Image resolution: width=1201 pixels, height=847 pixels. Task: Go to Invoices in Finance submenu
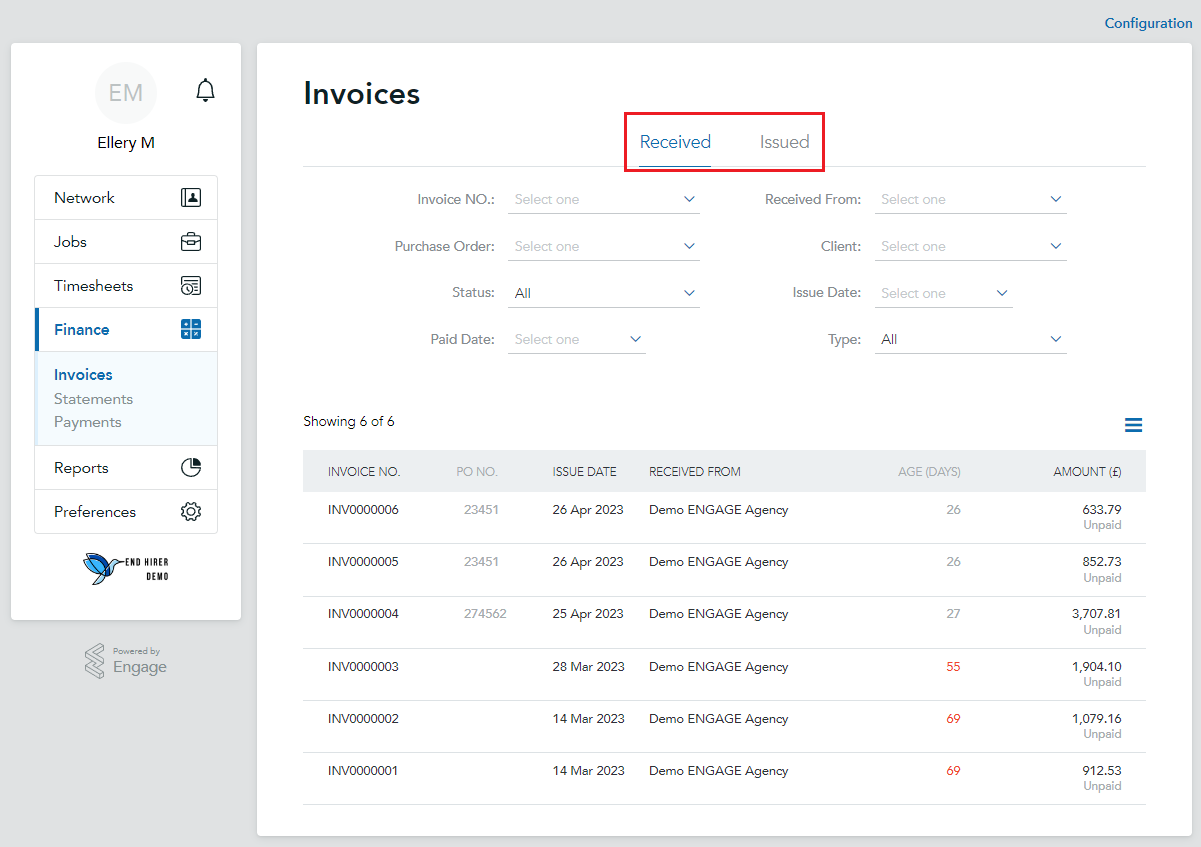(x=83, y=375)
